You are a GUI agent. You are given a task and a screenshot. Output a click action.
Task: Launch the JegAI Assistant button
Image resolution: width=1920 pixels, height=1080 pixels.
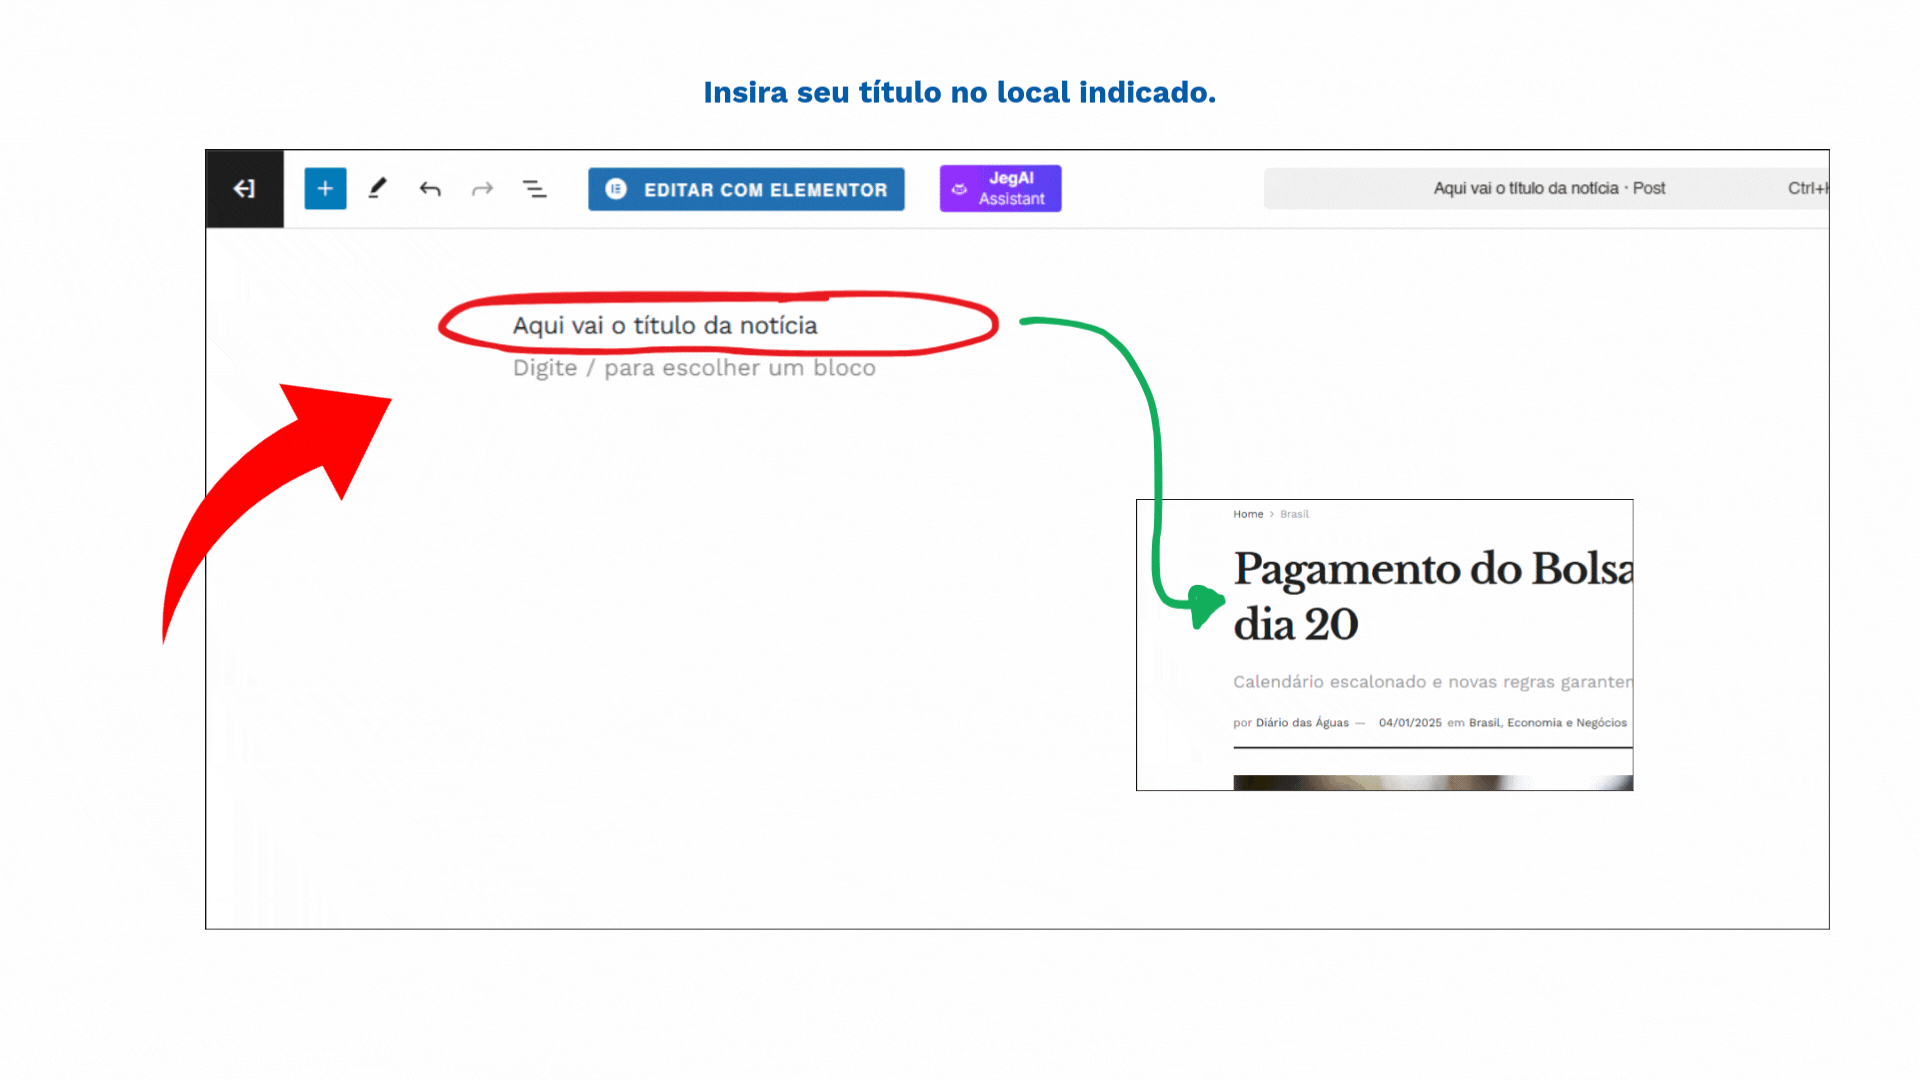[1000, 189]
